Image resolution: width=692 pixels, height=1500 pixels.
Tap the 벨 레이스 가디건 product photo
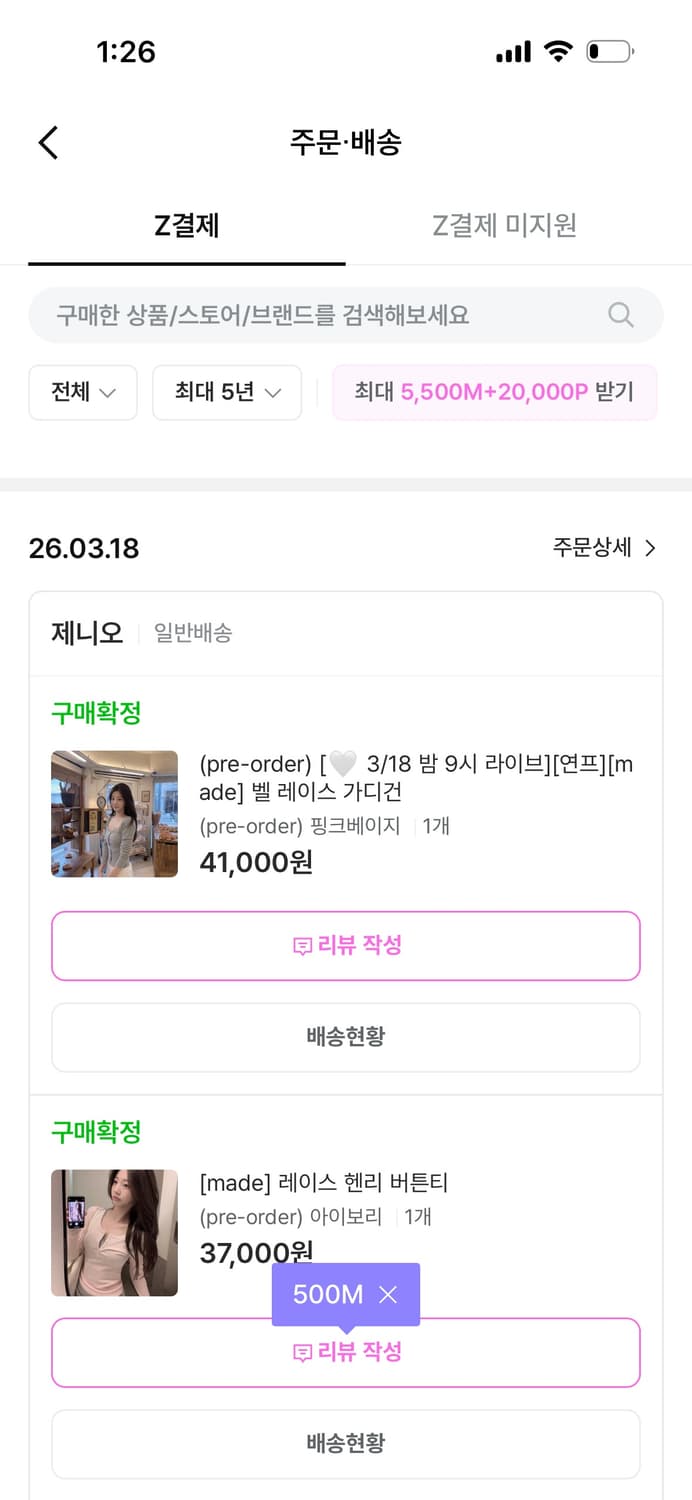click(114, 814)
